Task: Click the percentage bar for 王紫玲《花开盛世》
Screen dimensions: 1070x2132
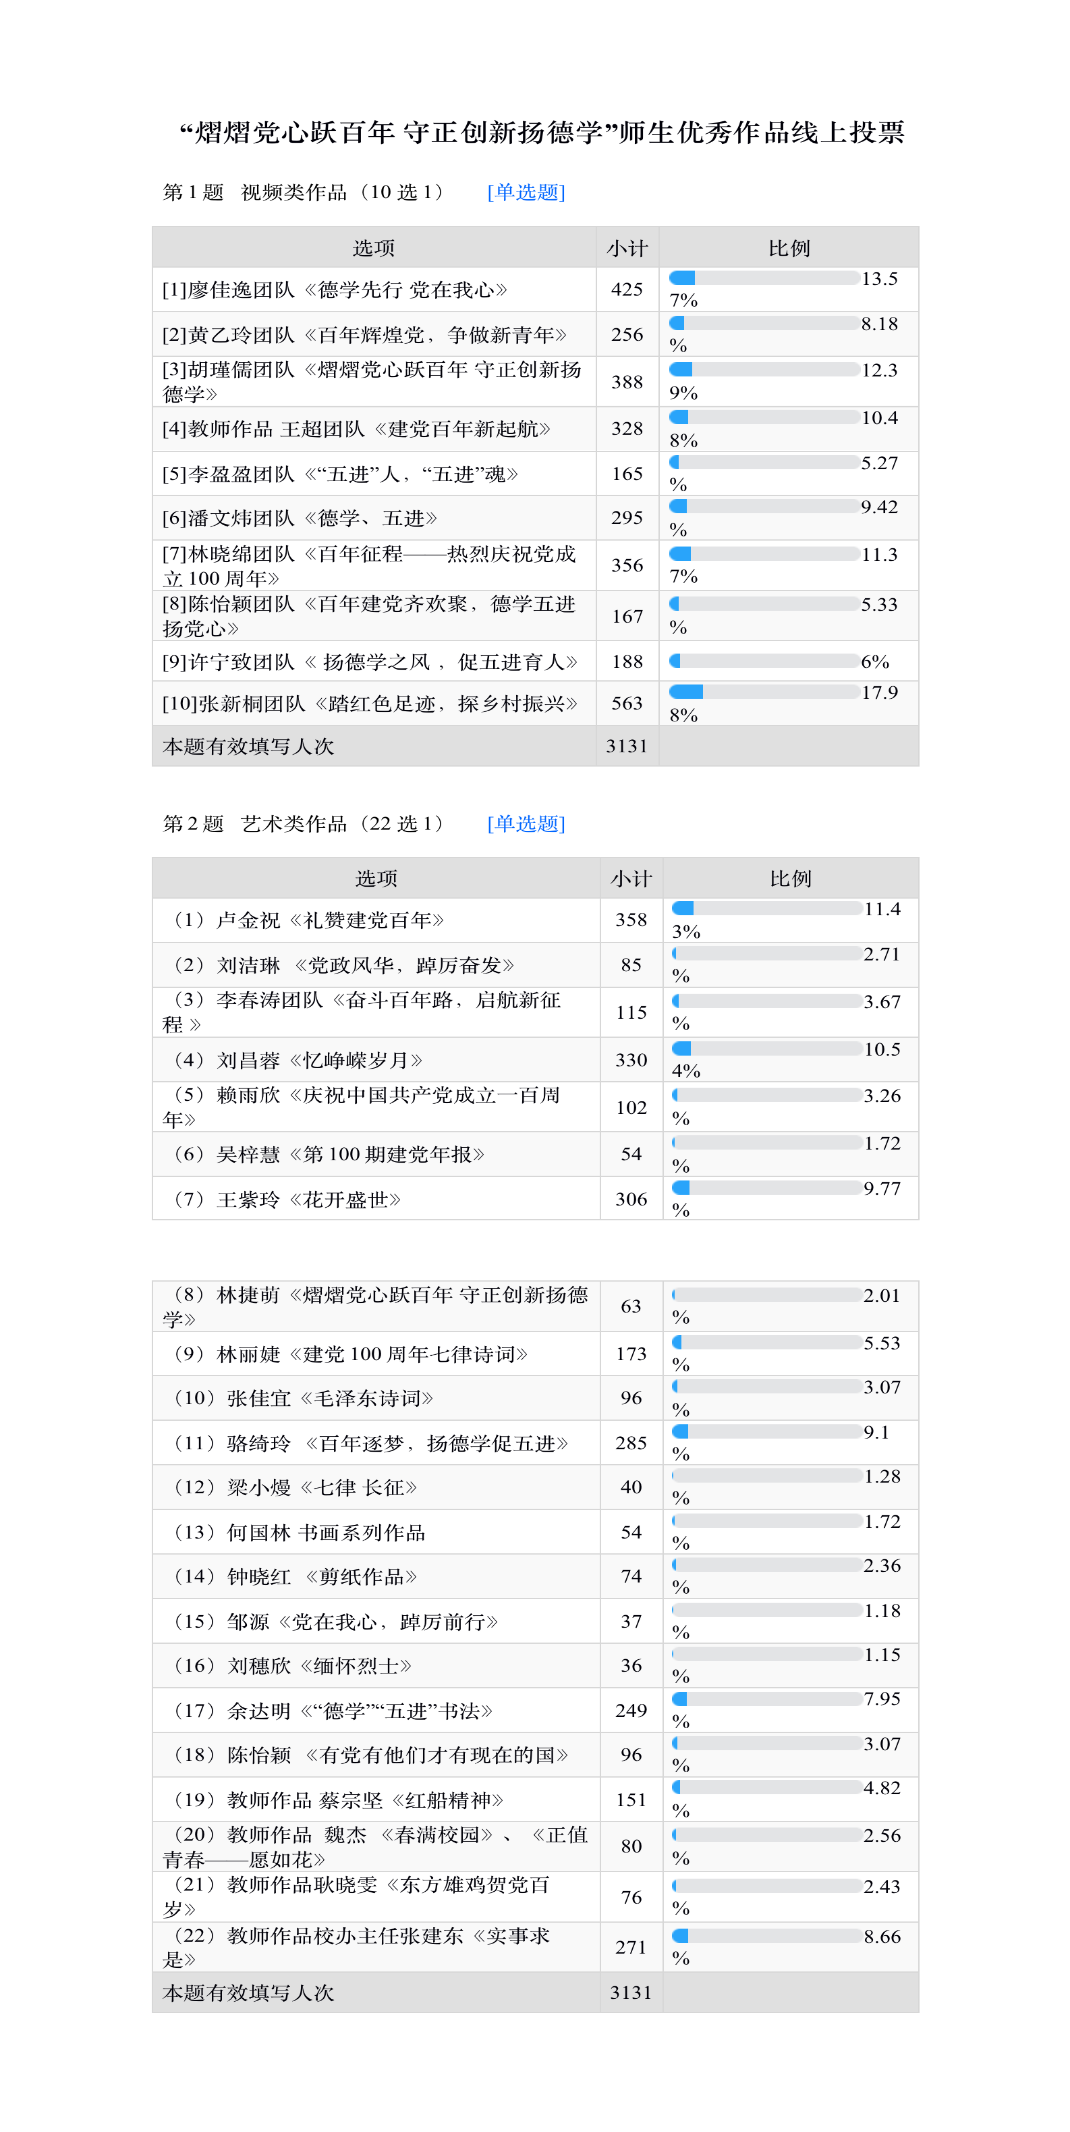Action: tap(767, 1188)
